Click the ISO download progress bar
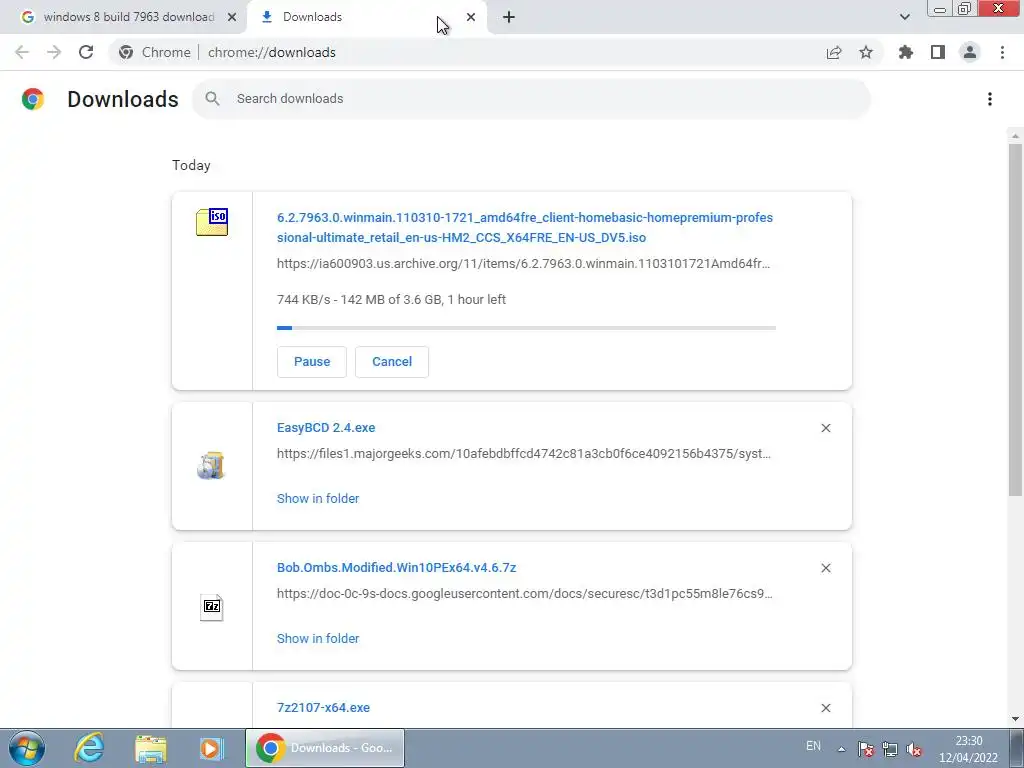The height and width of the screenshot is (768, 1024). tap(526, 328)
